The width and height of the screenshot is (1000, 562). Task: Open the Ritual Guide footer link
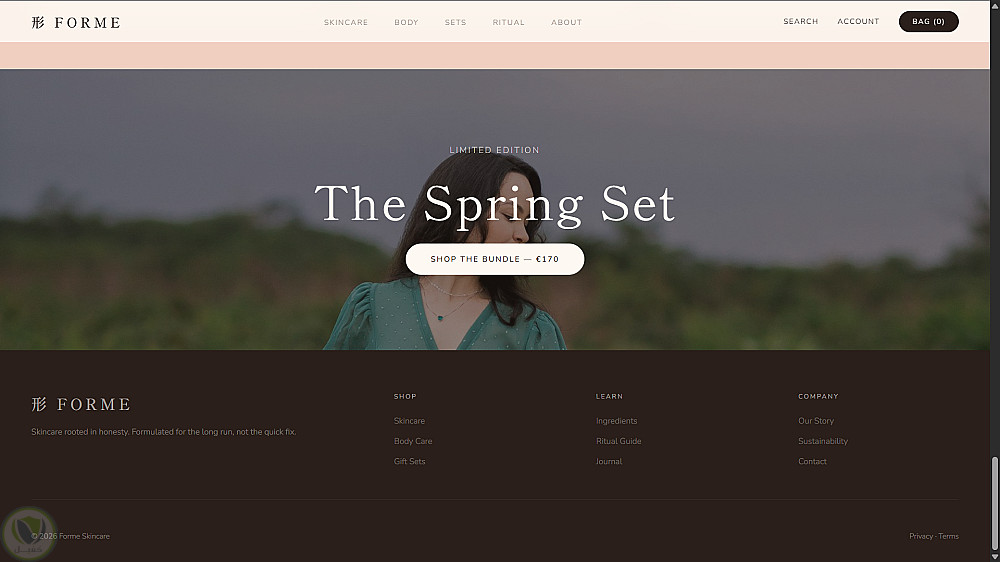tap(619, 441)
